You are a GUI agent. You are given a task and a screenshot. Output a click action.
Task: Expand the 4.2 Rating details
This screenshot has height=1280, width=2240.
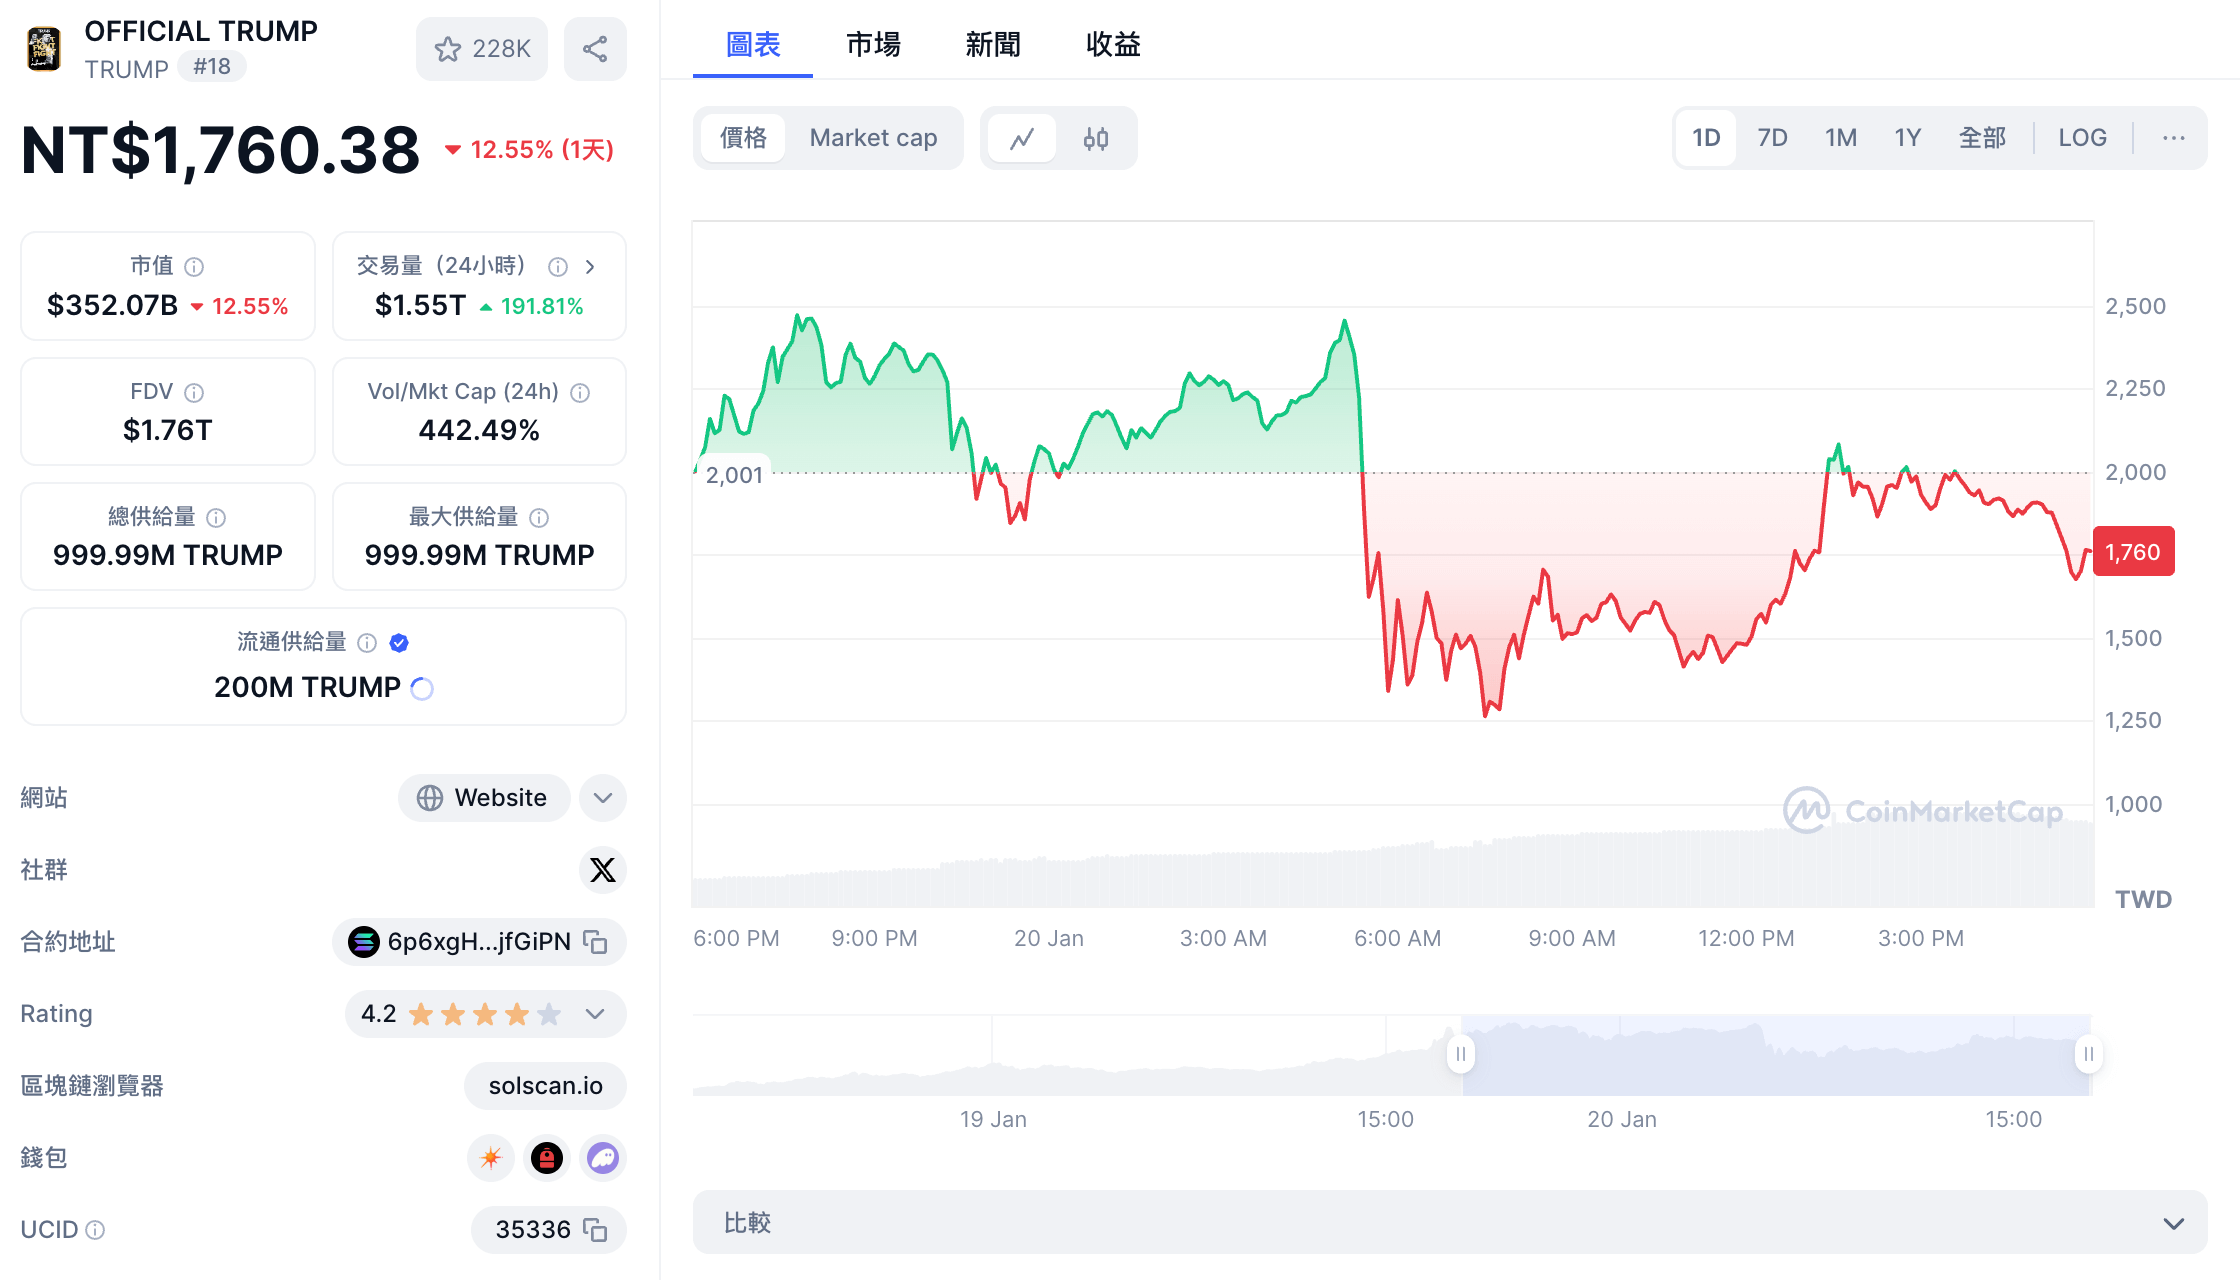[x=595, y=1014]
